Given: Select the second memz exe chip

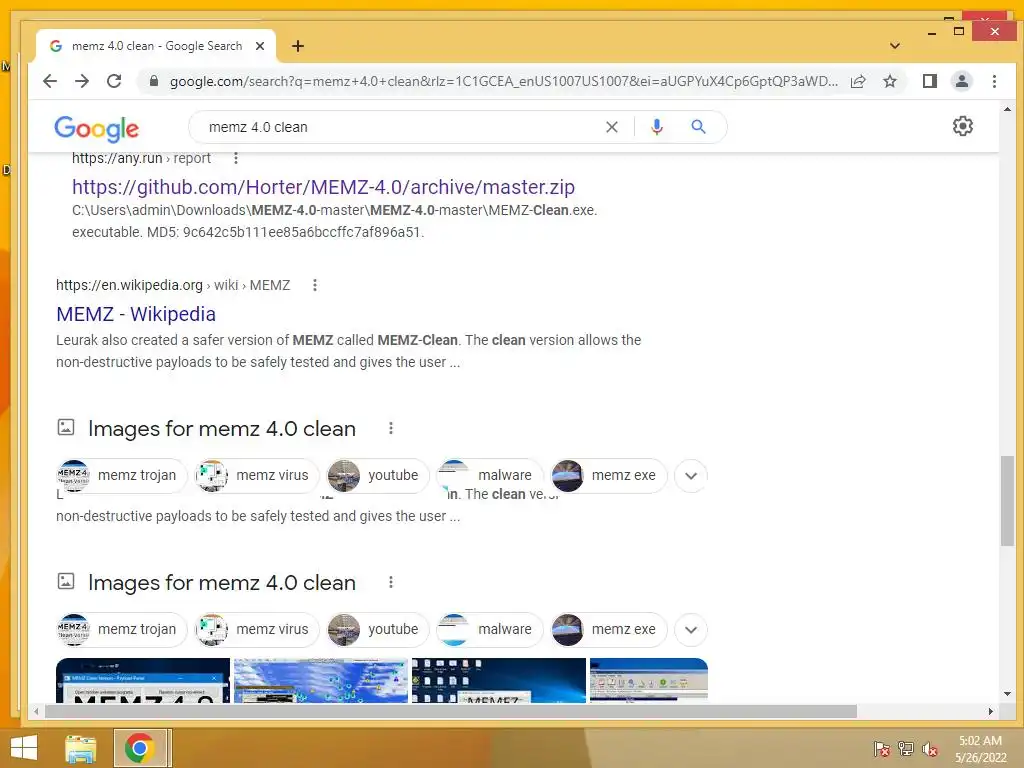Looking at the screenshot, I should coord(609,630).
